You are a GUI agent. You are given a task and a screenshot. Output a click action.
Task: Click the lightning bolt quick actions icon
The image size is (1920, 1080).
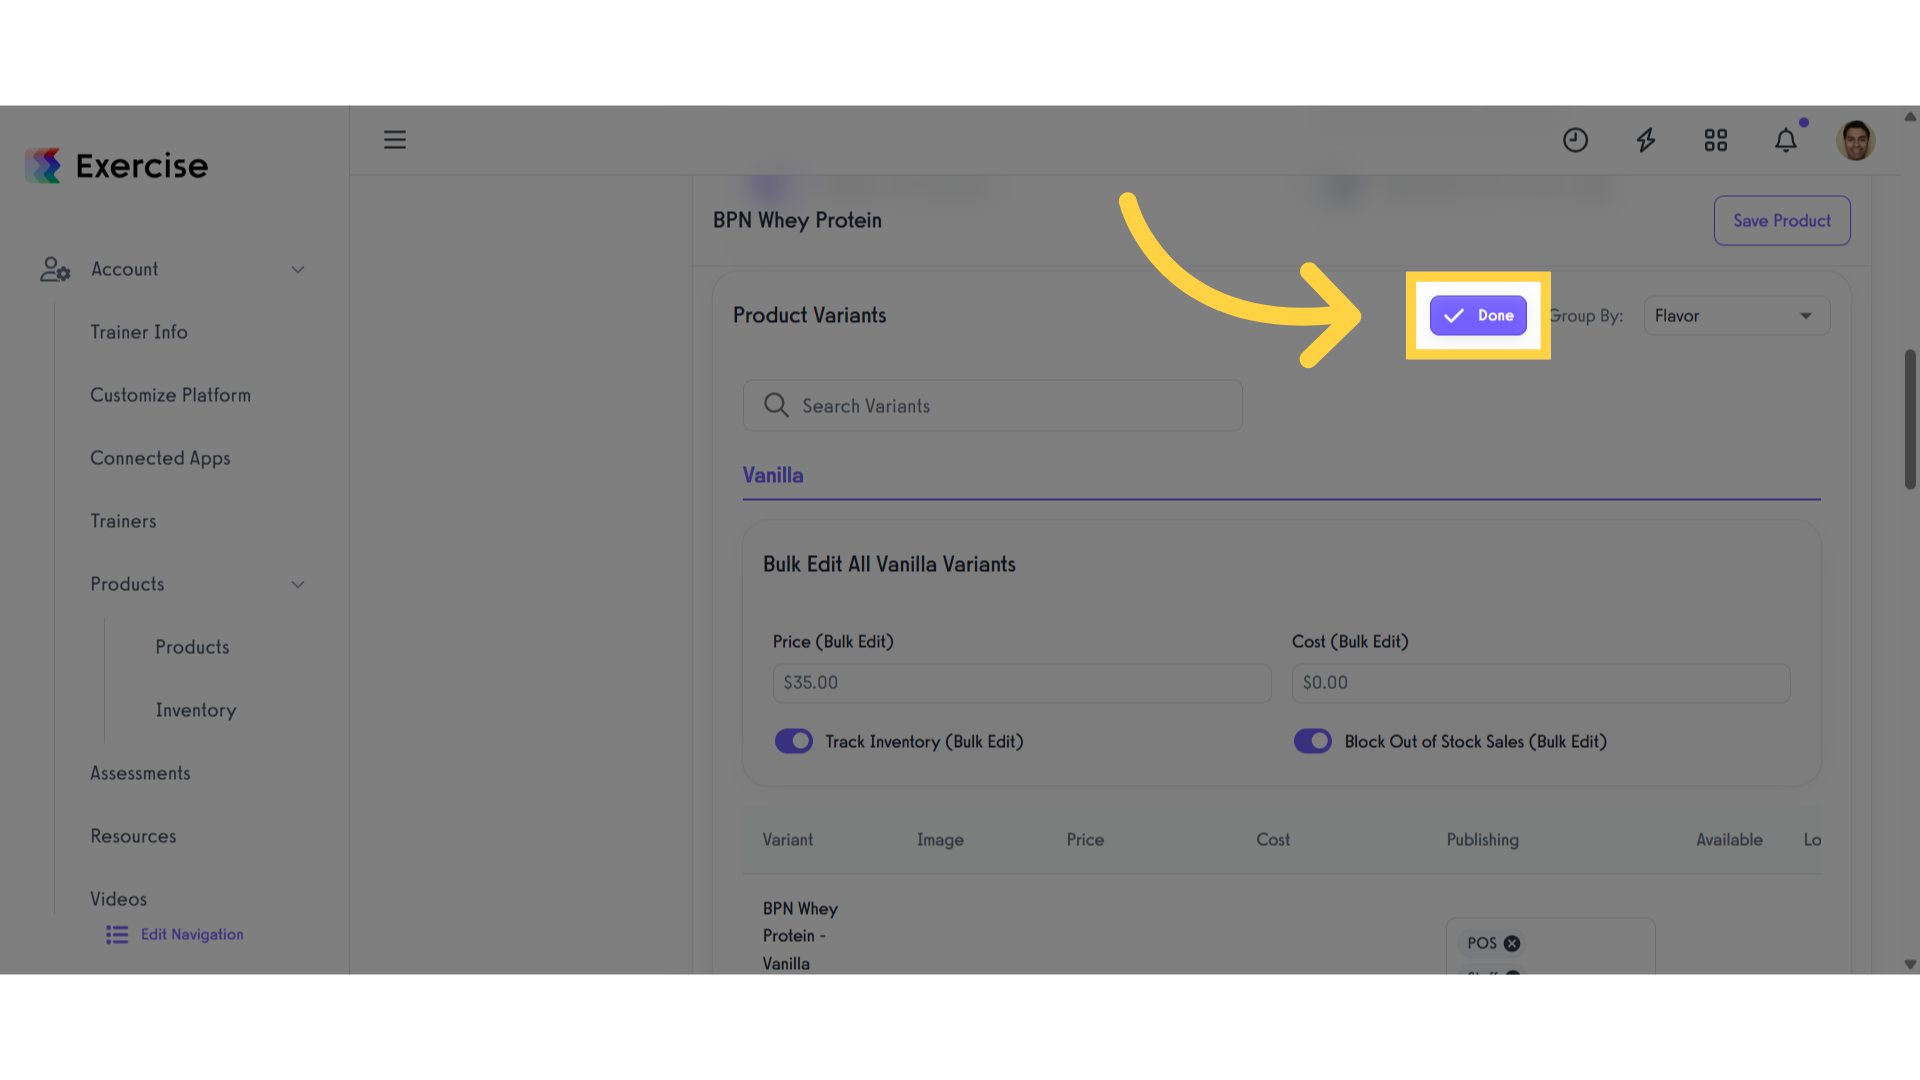point(1646,140)
